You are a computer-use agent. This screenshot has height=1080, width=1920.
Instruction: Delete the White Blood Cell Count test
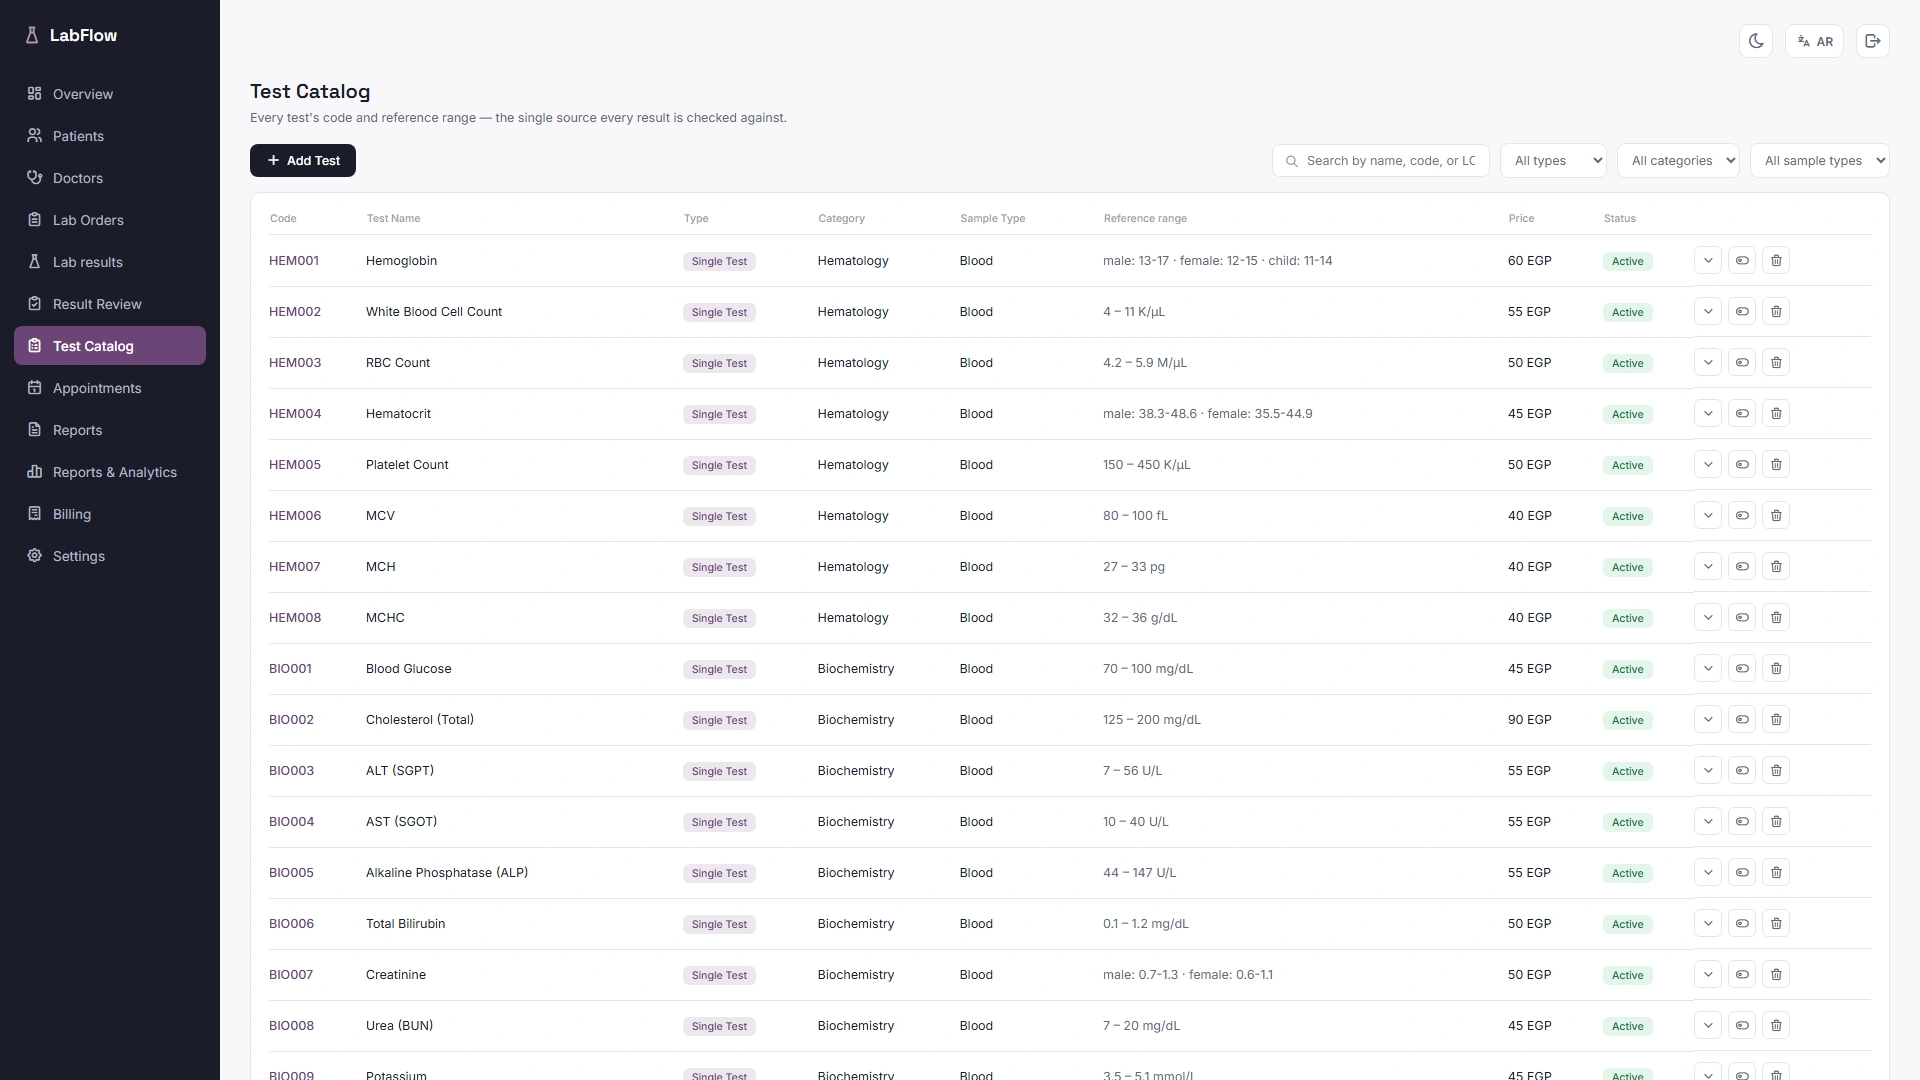coord(1776,312)
